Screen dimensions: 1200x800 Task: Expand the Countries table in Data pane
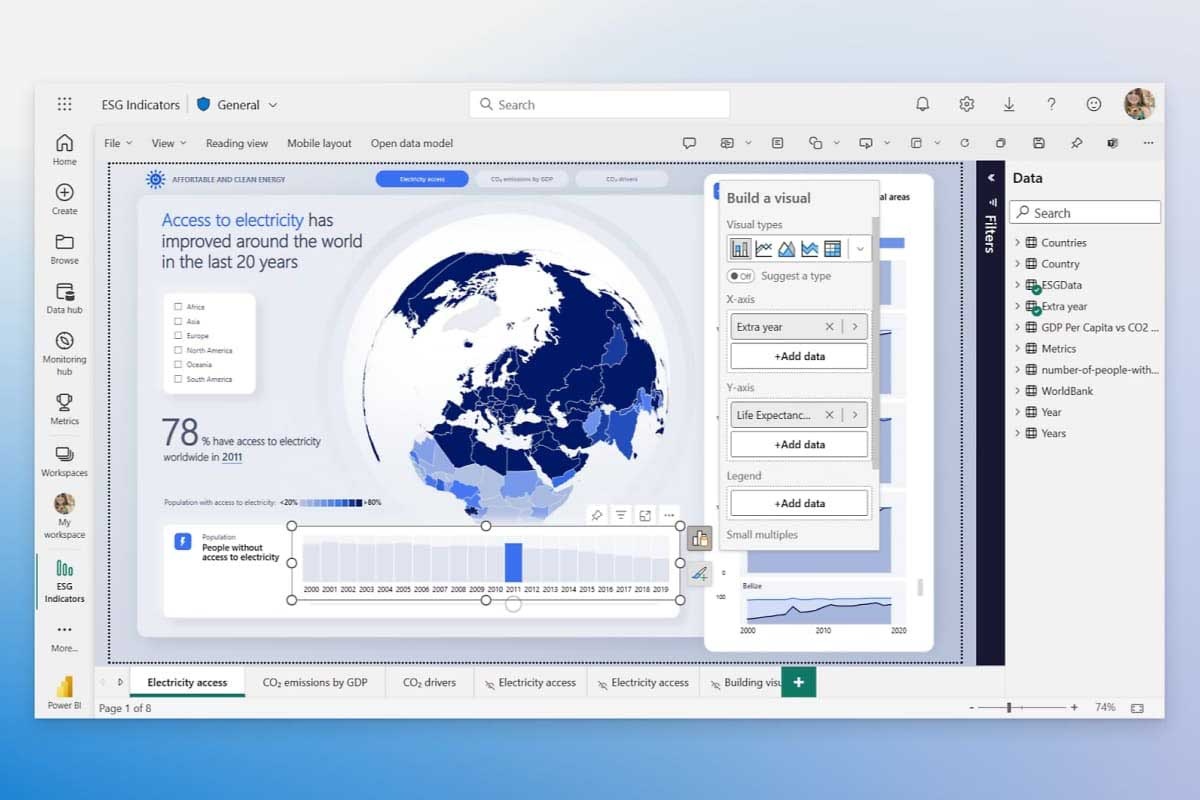pos(1020,242)
